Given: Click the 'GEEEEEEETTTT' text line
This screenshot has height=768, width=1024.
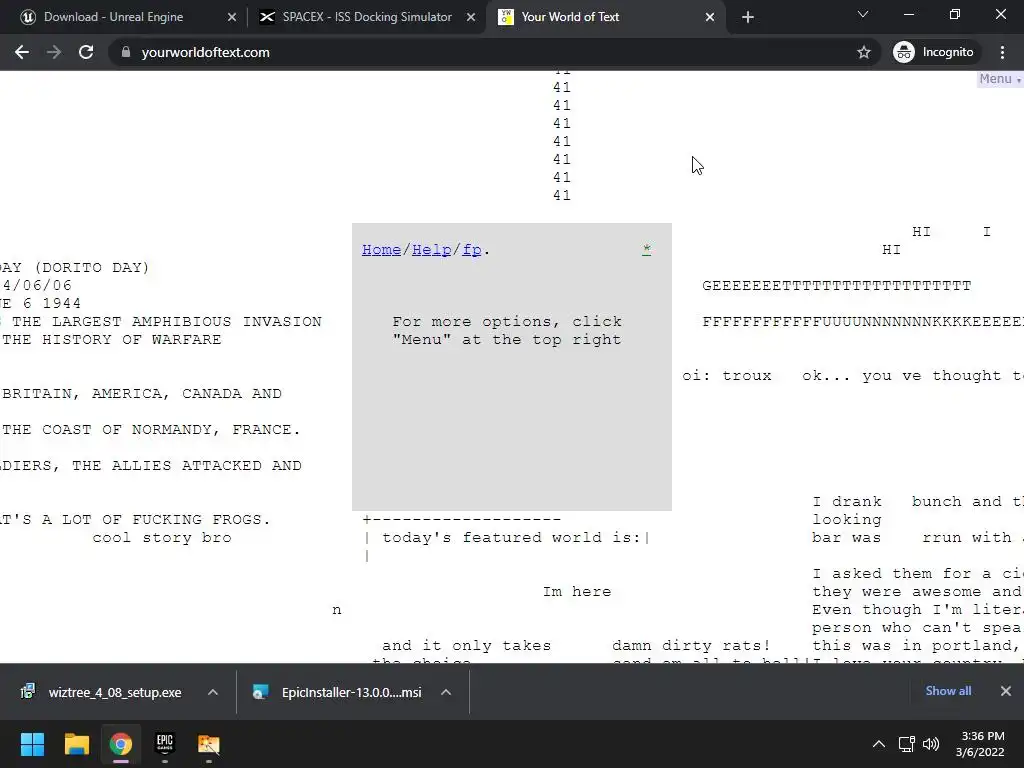Looking at the screenshot, I should tap(837, 285).
